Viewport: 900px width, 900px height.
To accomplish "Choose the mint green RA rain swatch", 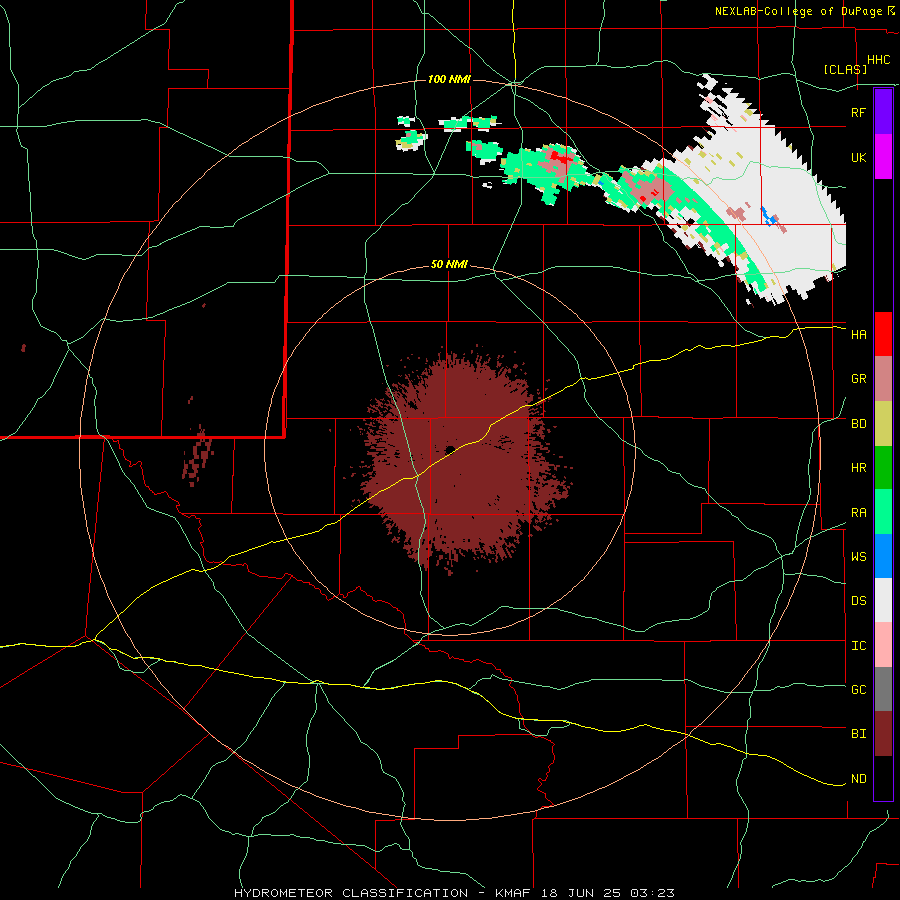I will (x=883, y=512).
